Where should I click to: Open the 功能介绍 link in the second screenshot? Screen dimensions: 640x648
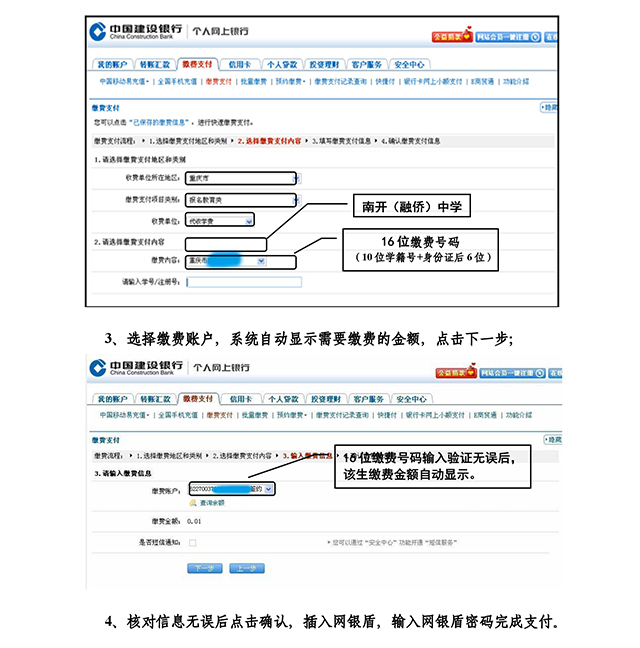[x=519, y=415]
